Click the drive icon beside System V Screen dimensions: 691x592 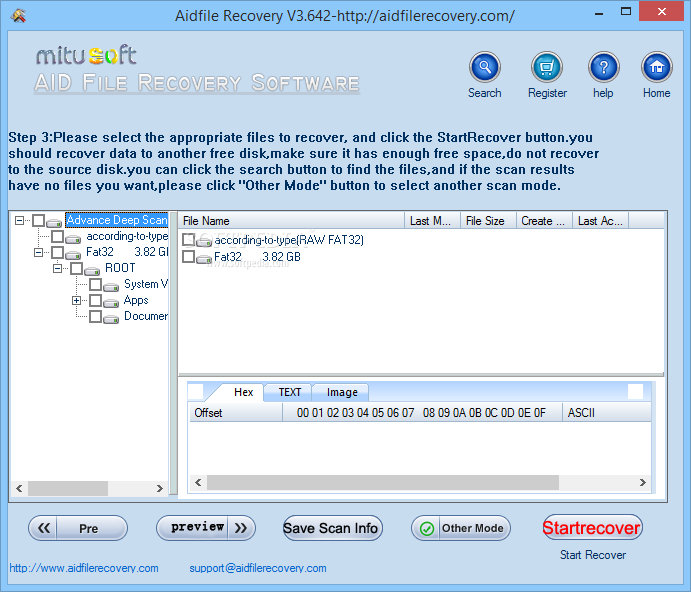111,287
